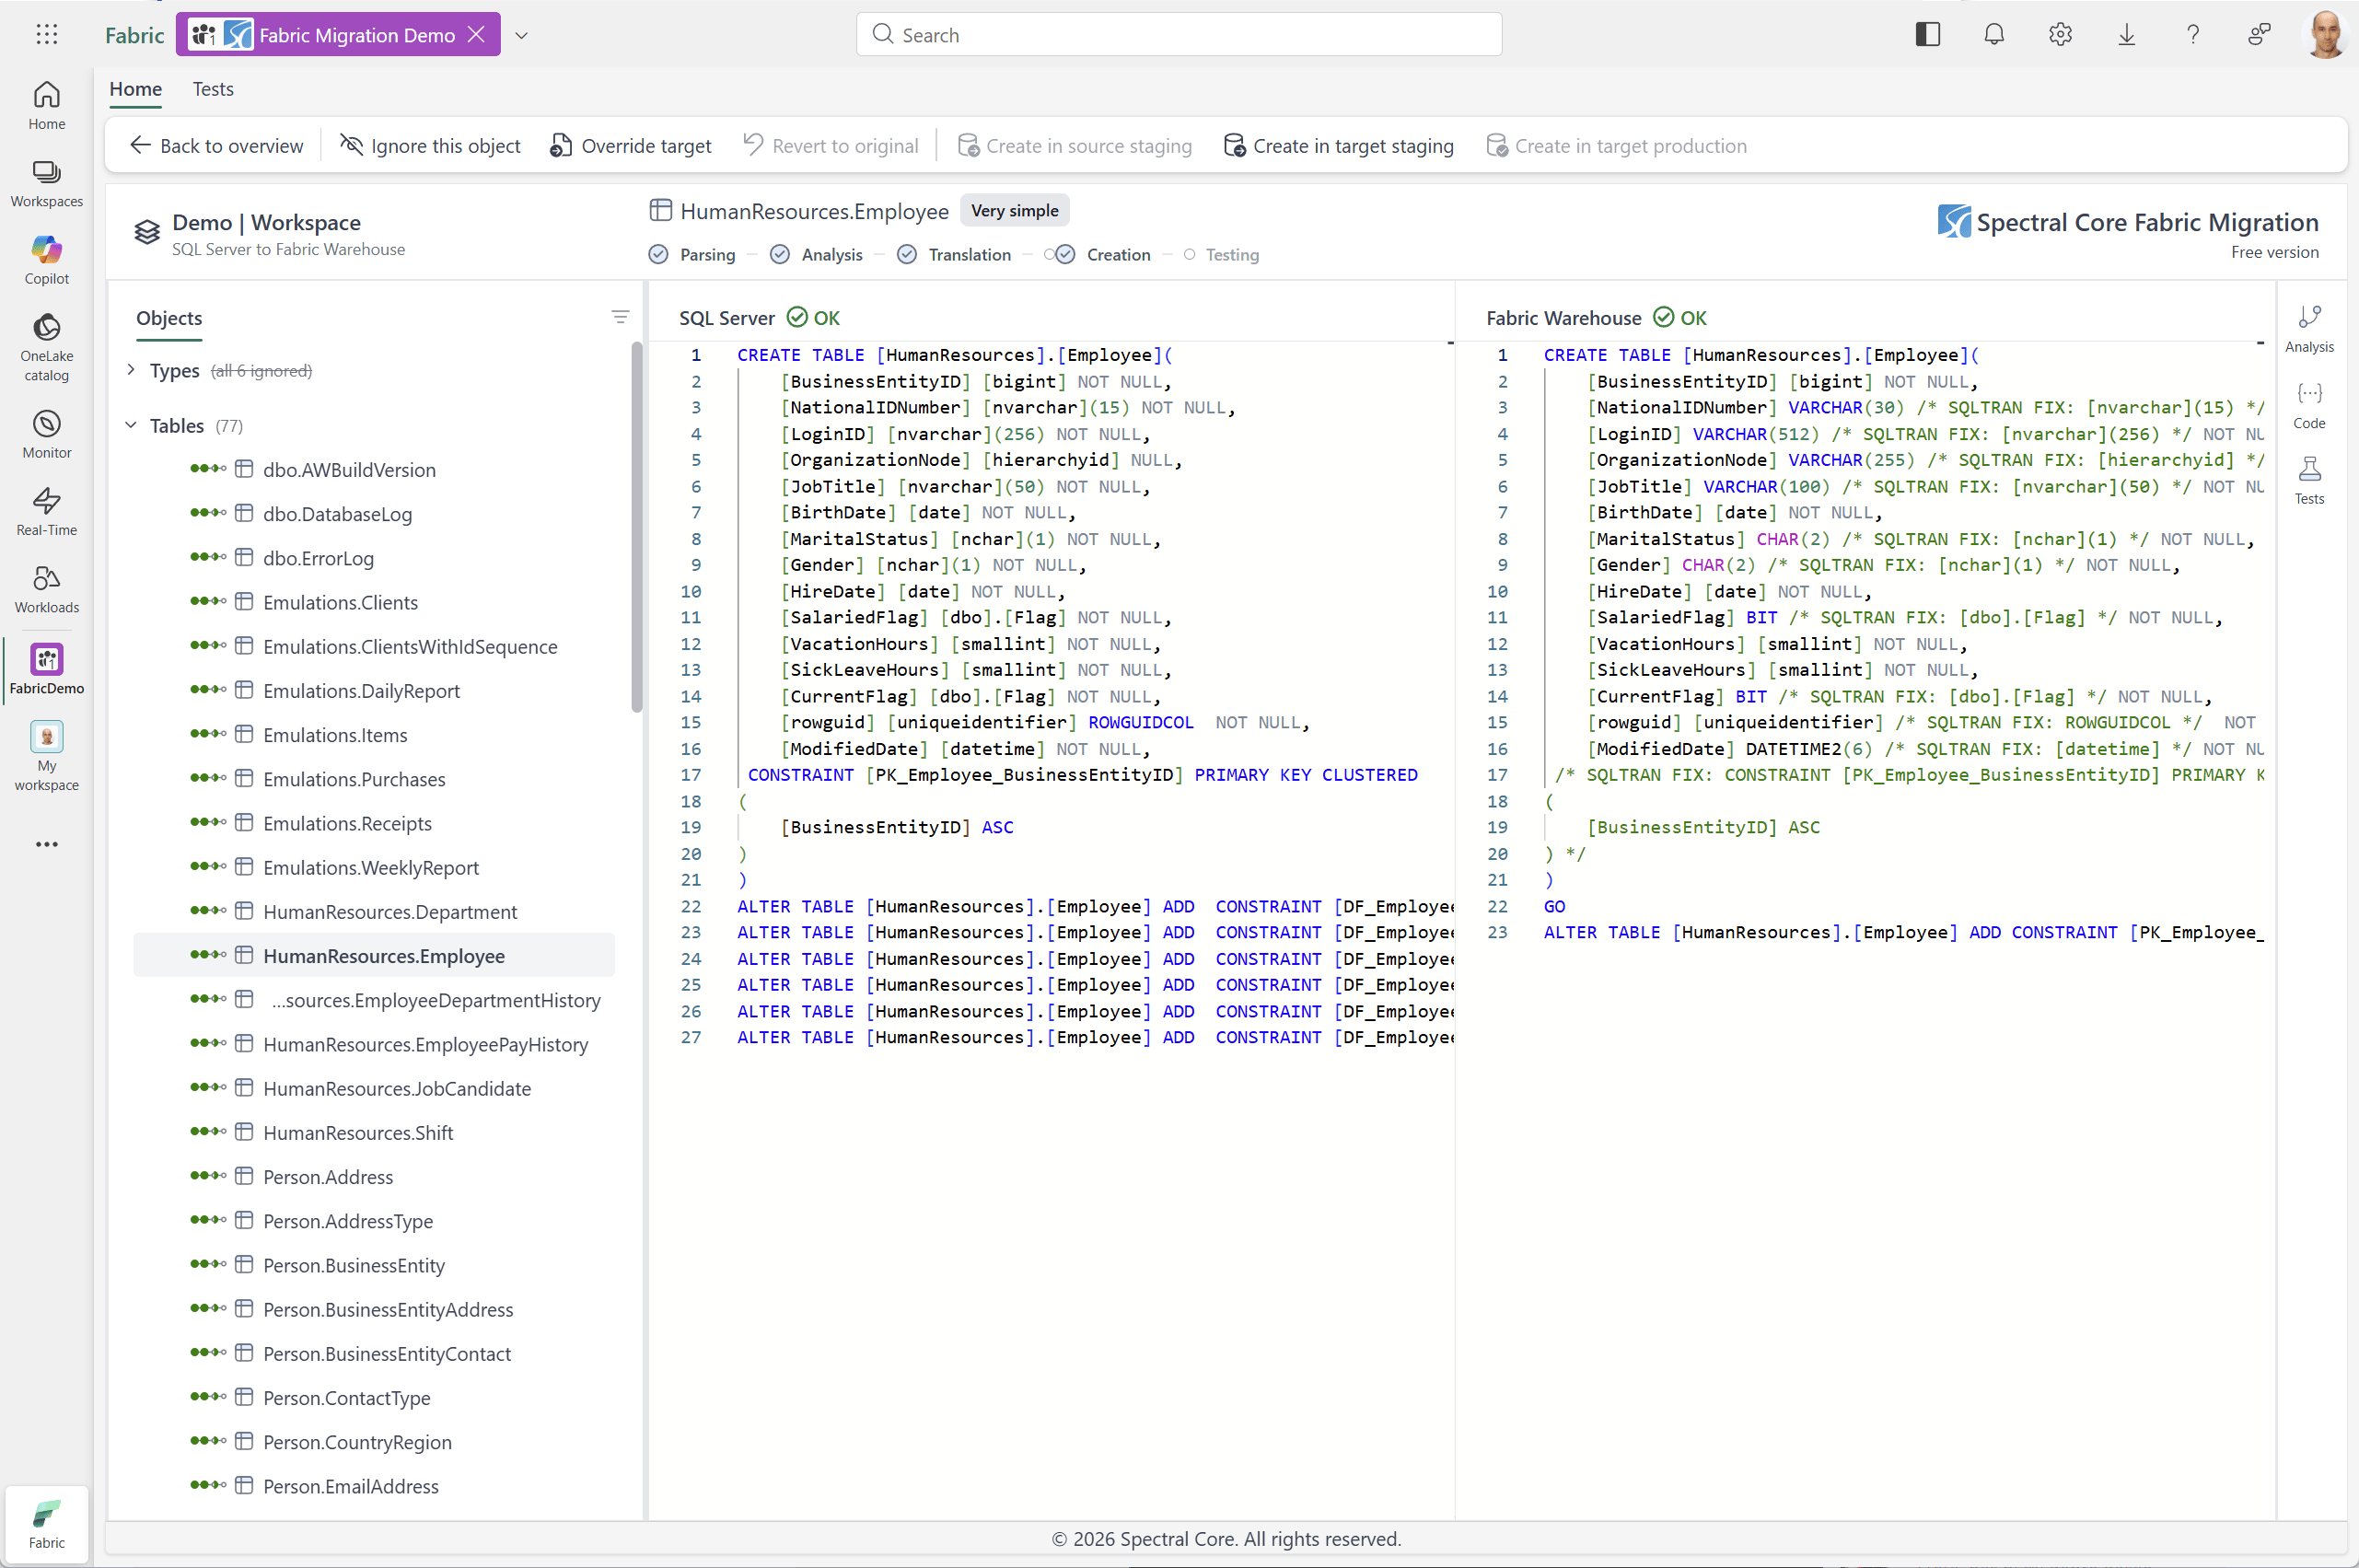This screenshot has height=1568, width=2359.
Task: Open the Analysis side panel
Action: tap(2309, 329)
